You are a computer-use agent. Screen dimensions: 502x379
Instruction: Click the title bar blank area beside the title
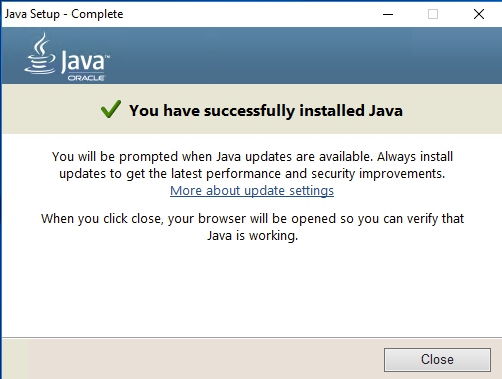(x=250, y=14)
